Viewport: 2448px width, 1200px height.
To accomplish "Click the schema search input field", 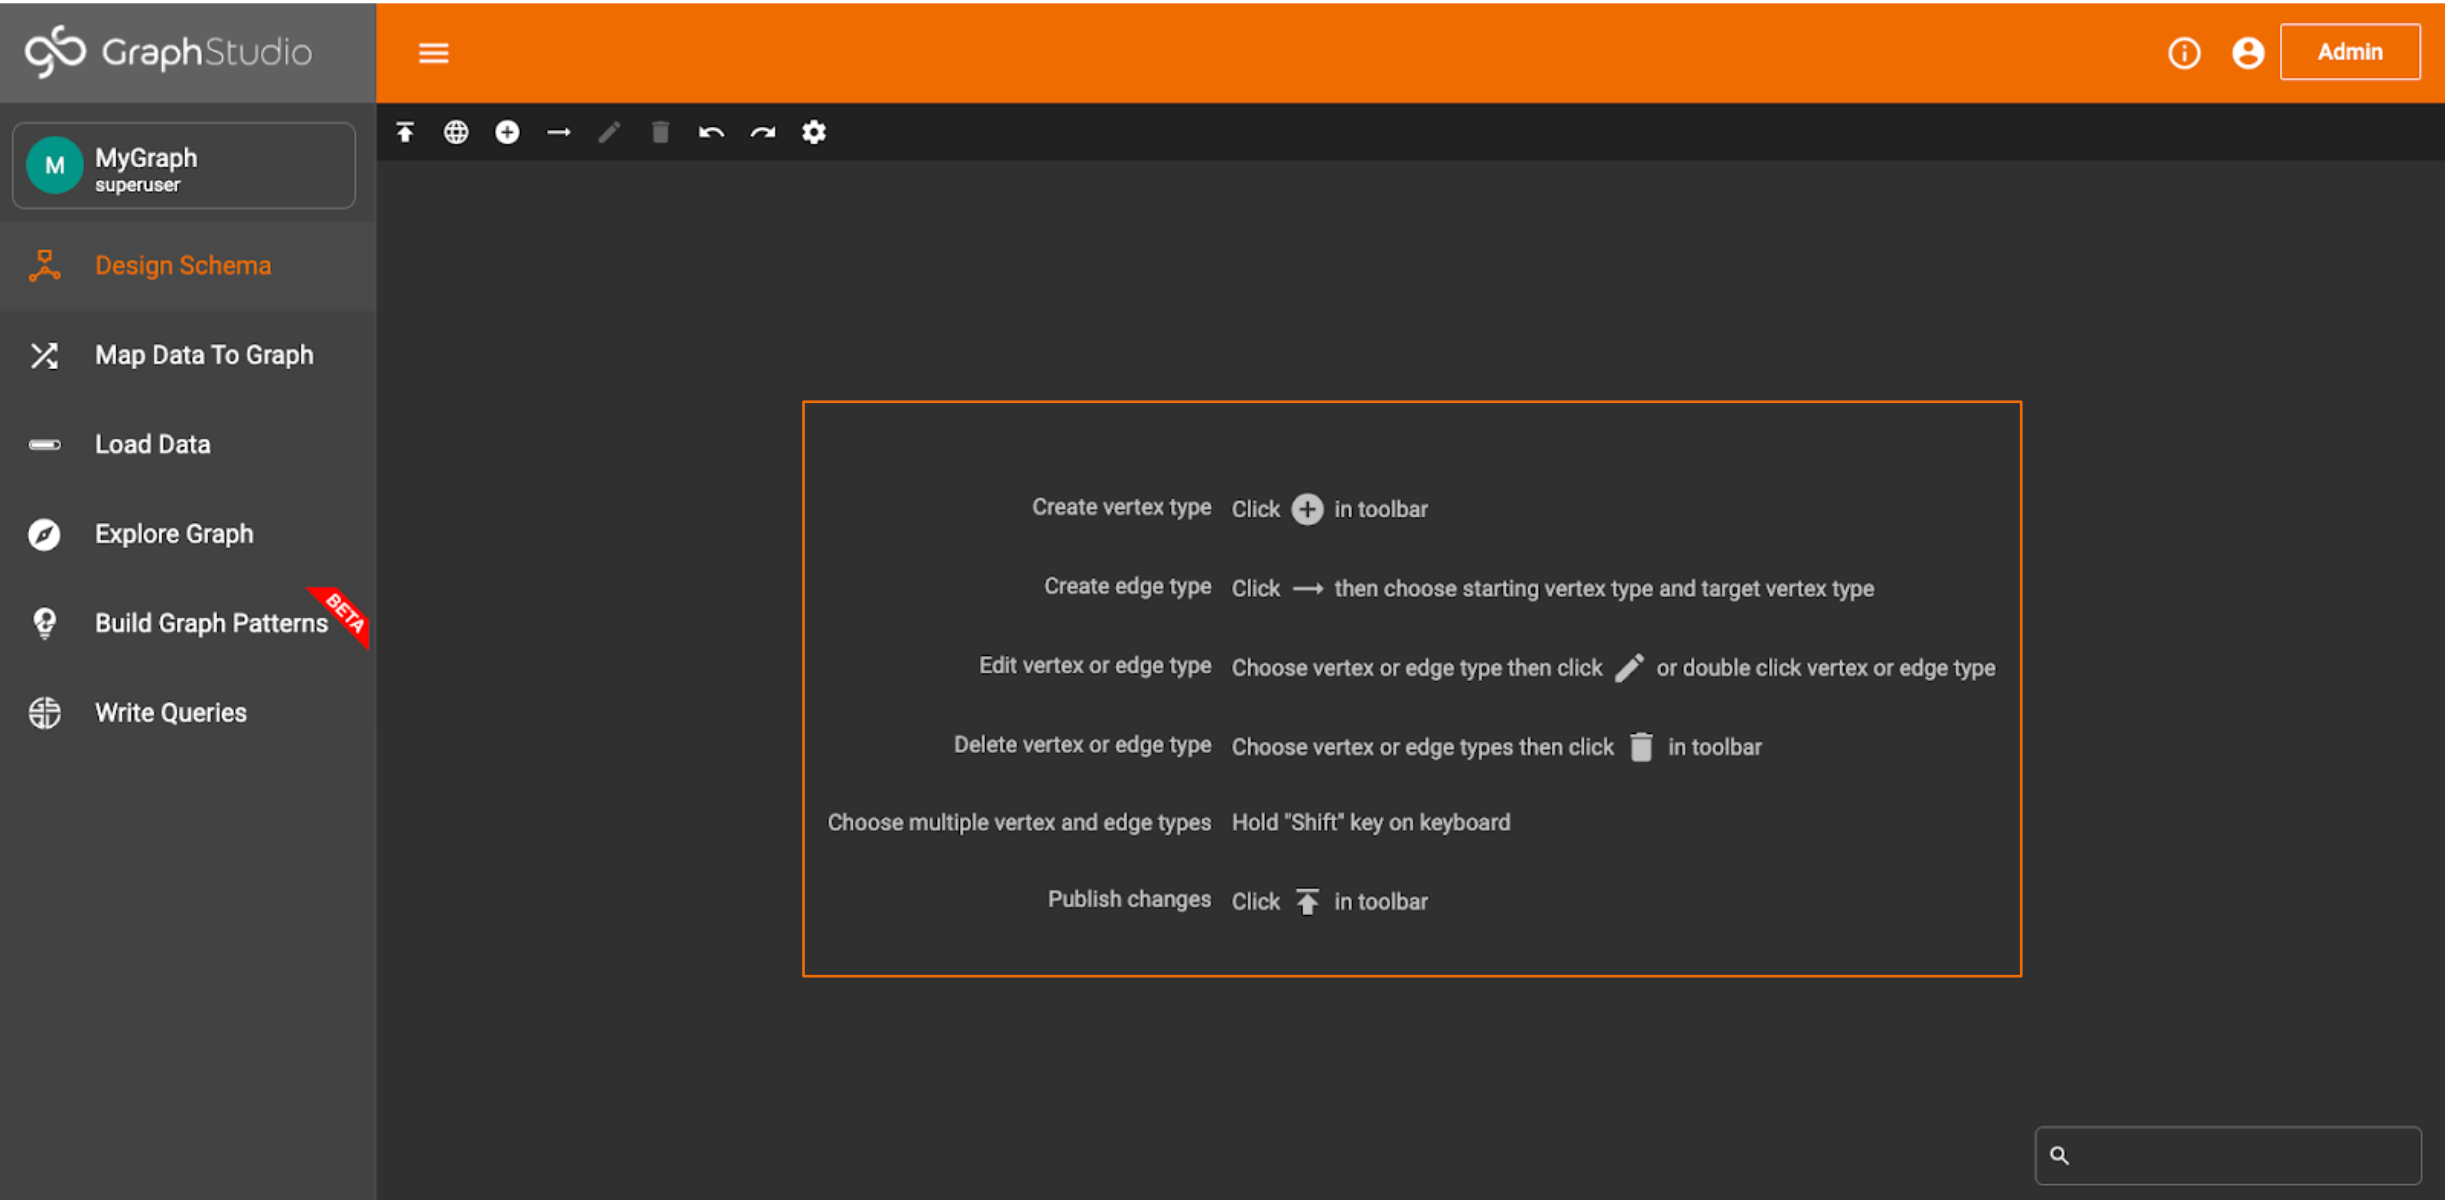I will [x=2240, y=1155].
